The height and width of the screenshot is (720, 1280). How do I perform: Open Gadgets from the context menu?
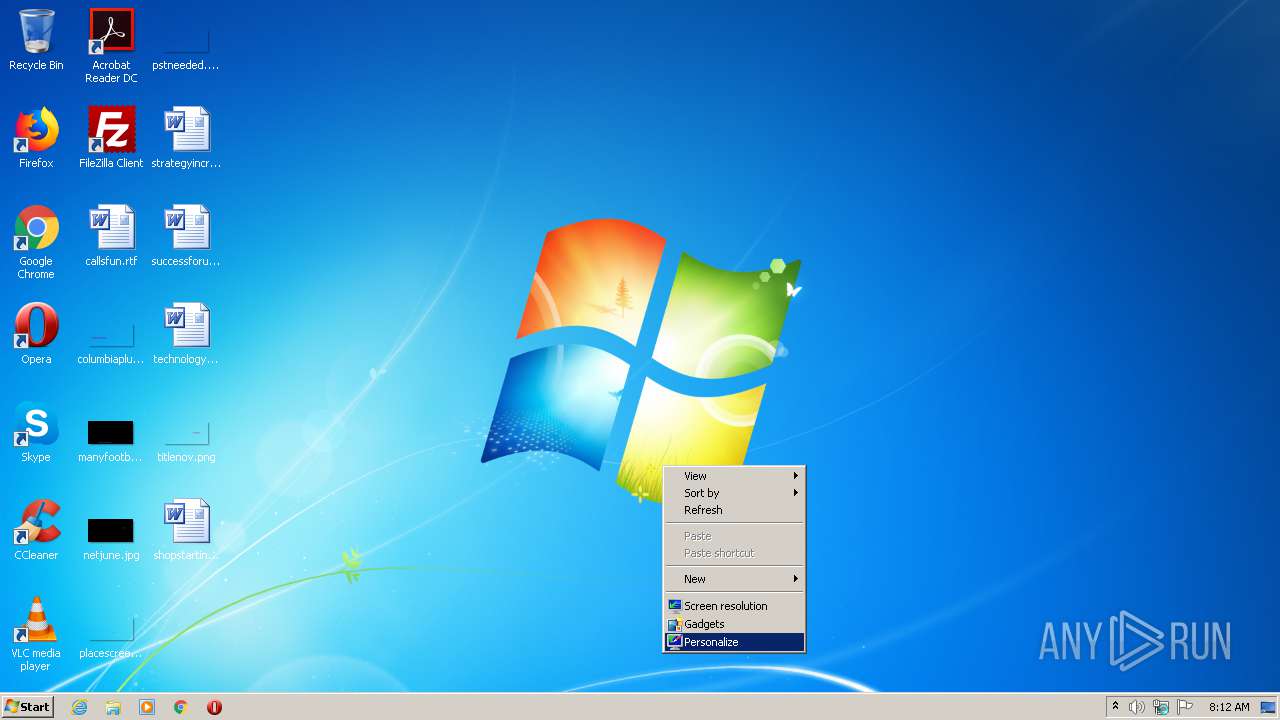(x=735, y=624)
